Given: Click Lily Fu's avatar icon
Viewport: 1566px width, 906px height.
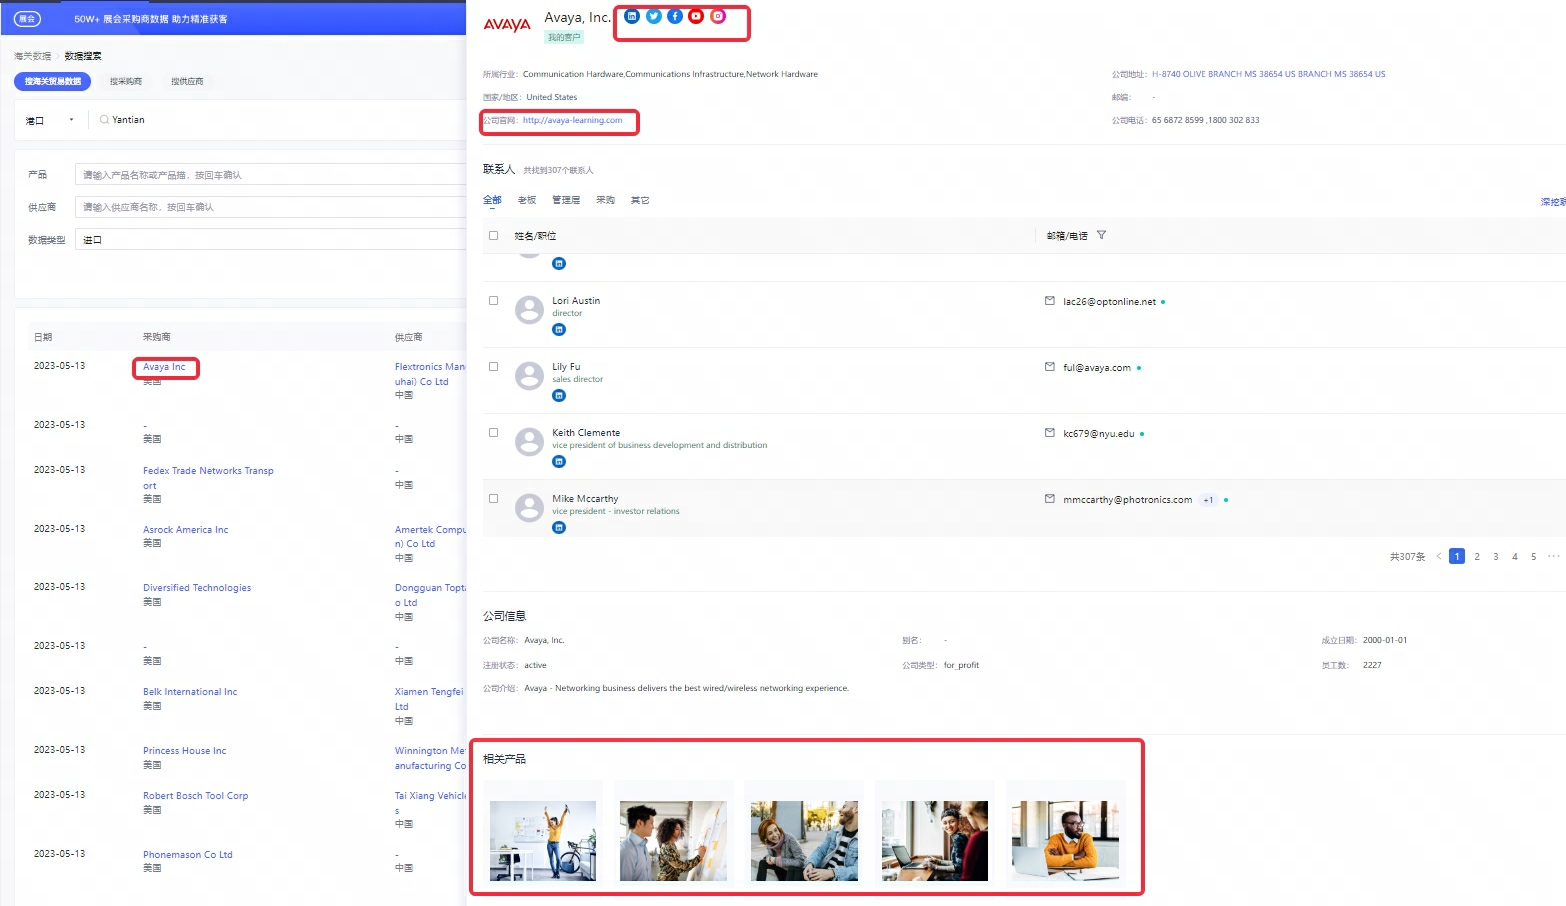Looking at the screenshot, I should coord(529,376).
